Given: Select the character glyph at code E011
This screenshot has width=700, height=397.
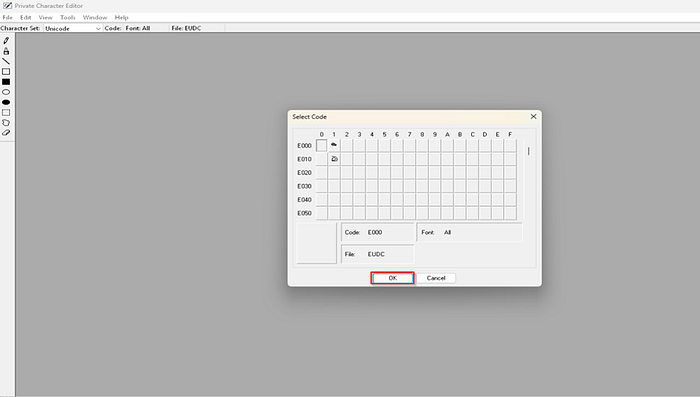Looking at the screenshot, I should click(334, 159).
